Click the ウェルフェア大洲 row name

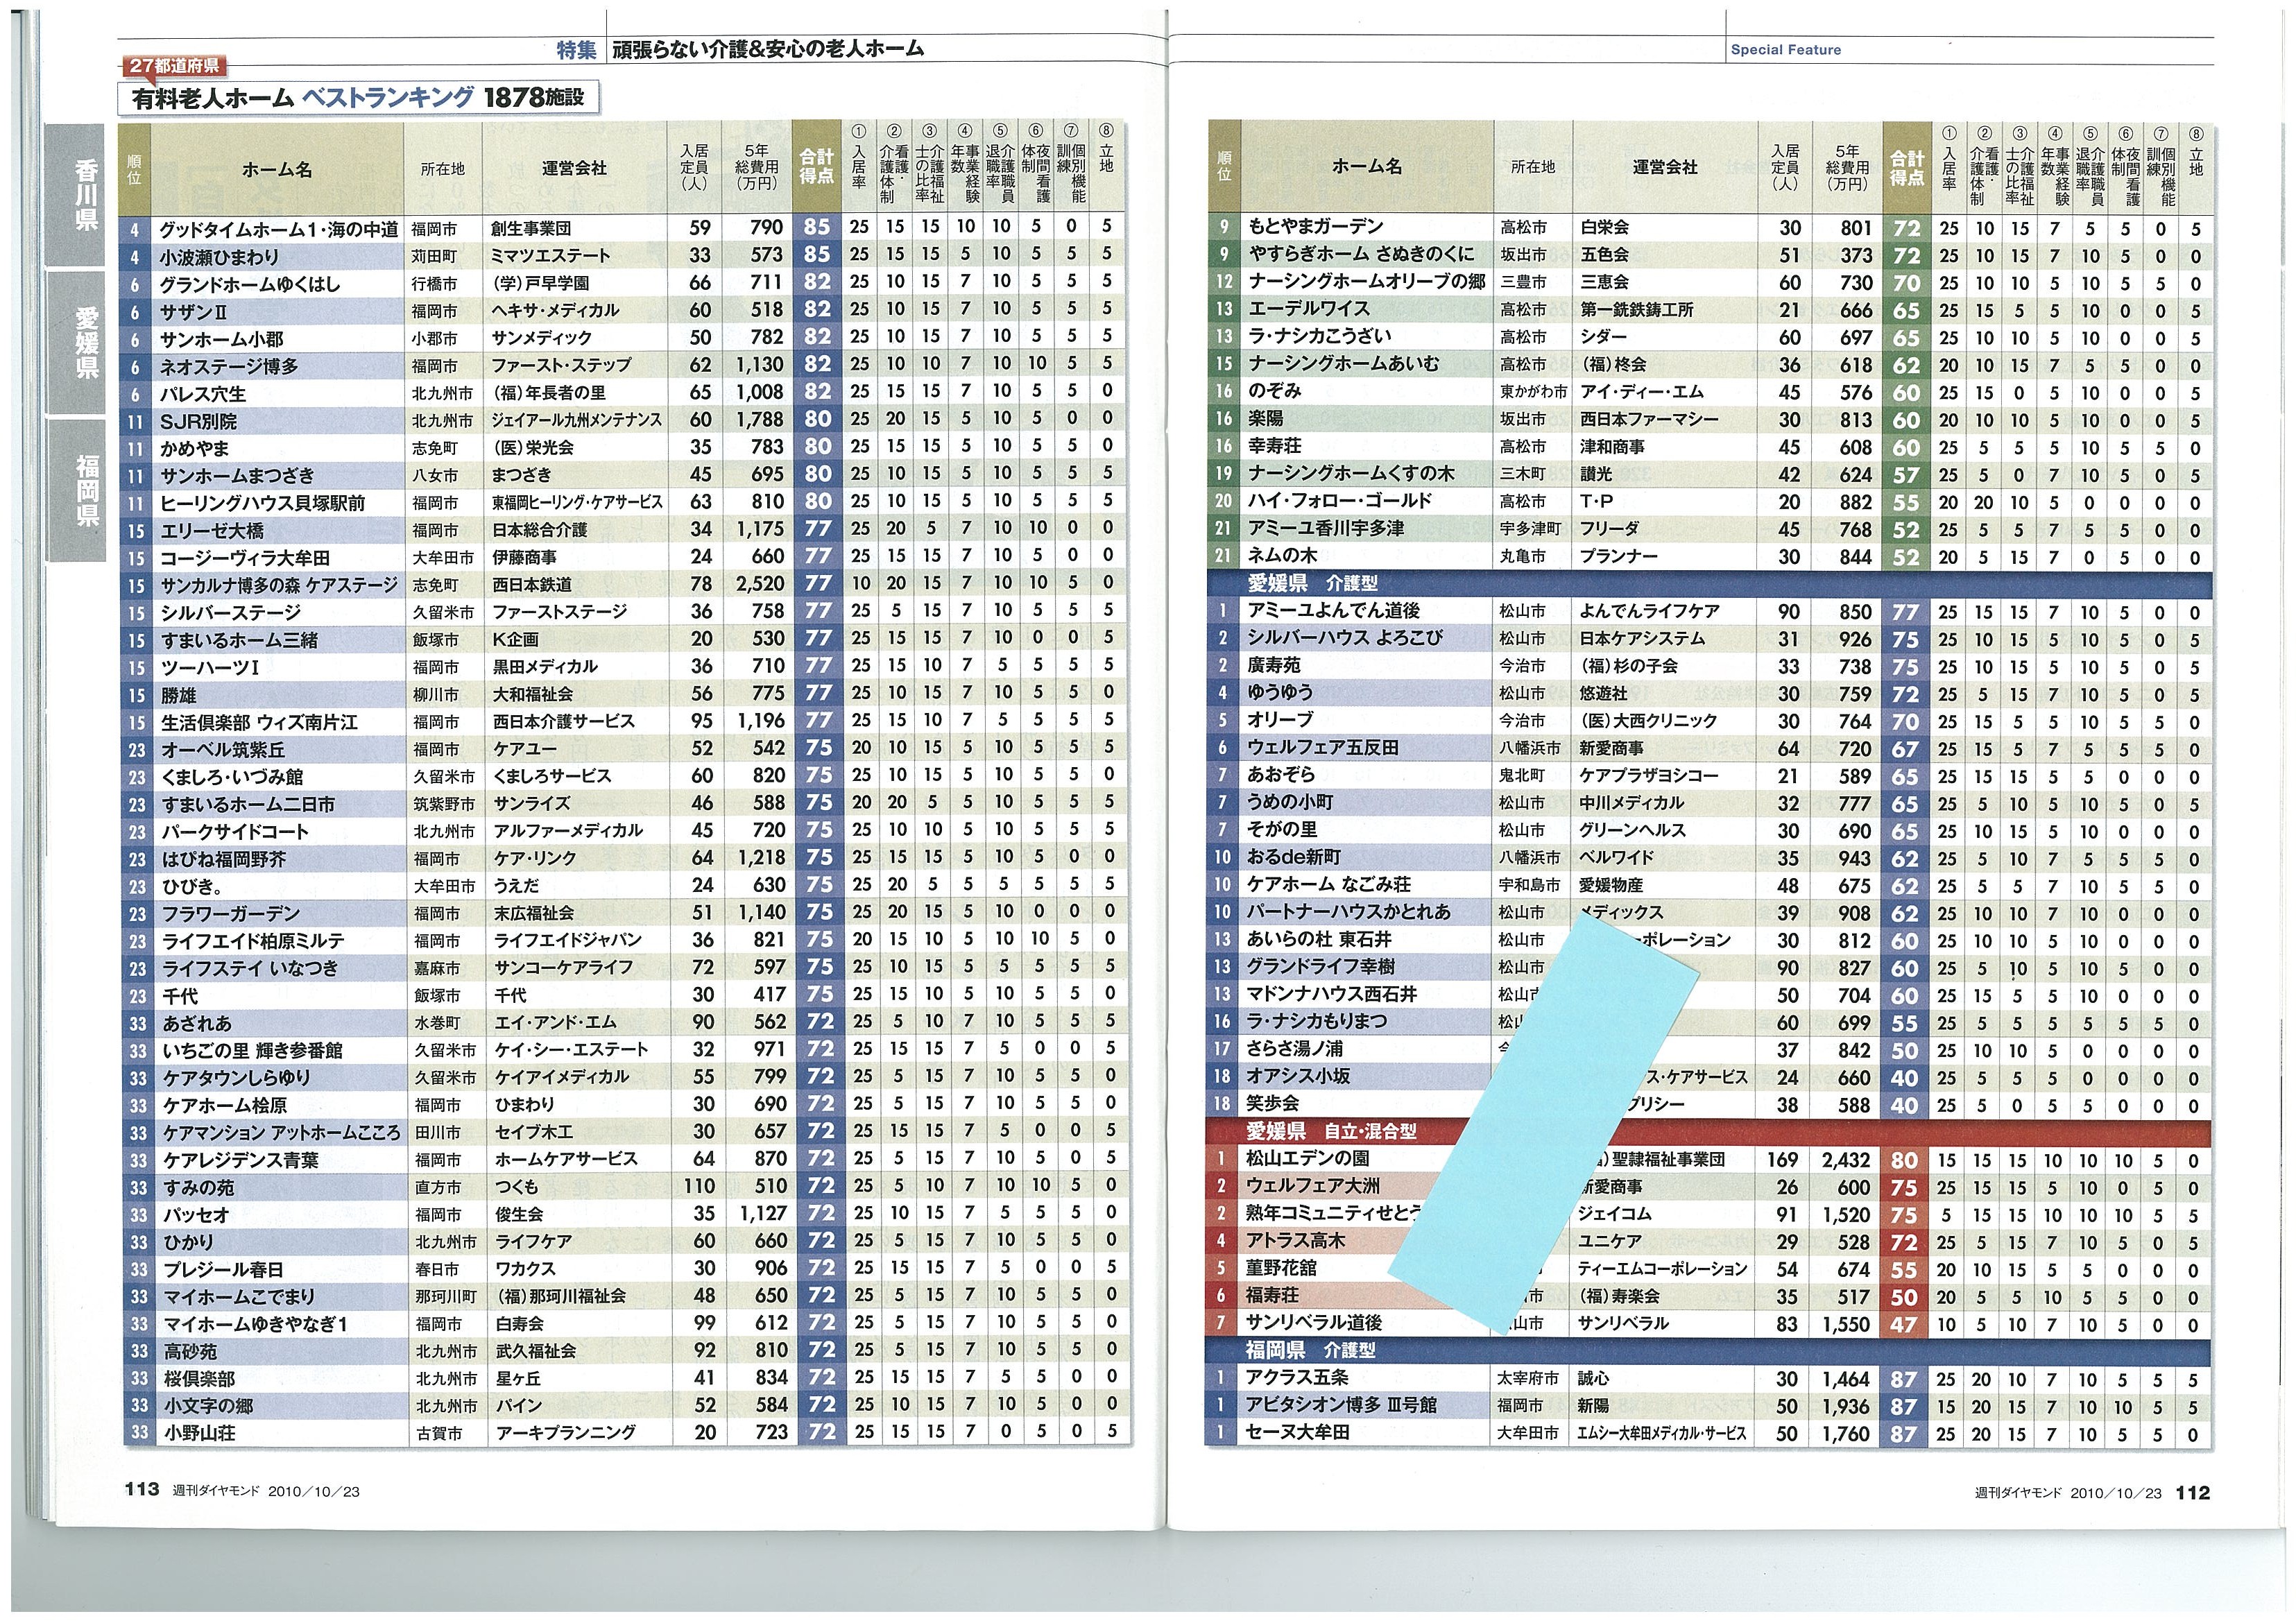click(1313, 1186)
